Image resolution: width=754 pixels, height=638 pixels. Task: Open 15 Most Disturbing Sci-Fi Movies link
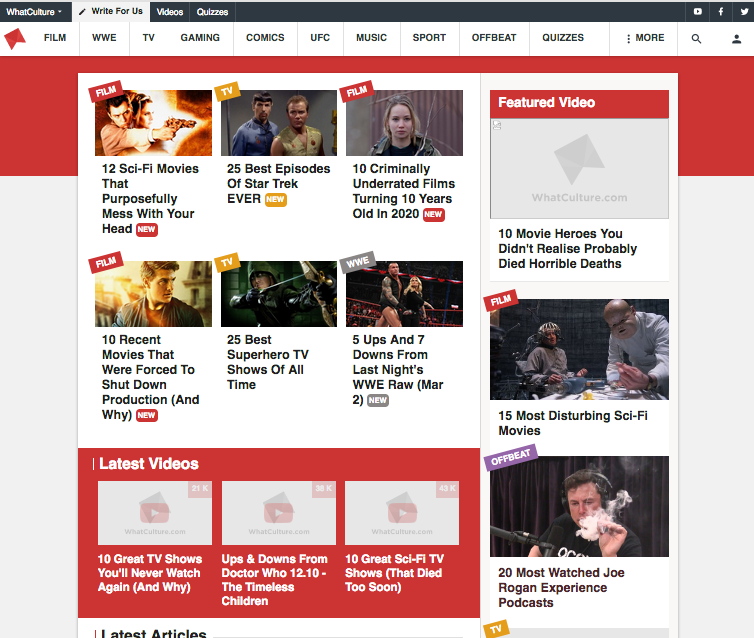pyautogui.click(x=573, y=423)
